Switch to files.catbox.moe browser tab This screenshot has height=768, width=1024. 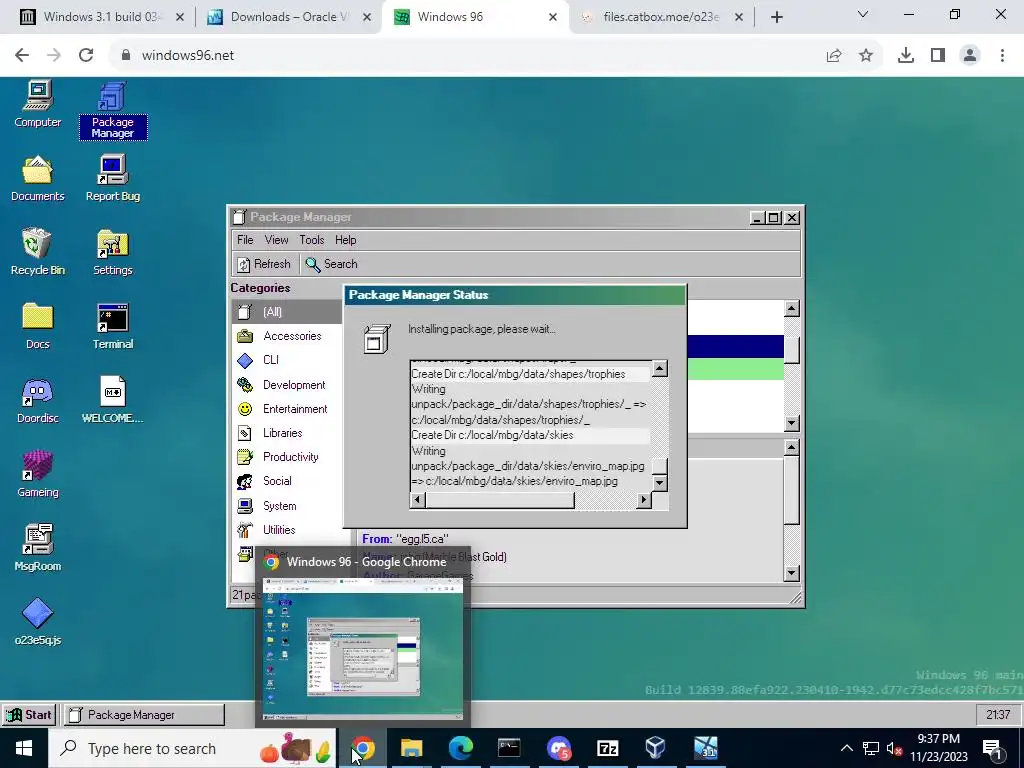point(661,17)
